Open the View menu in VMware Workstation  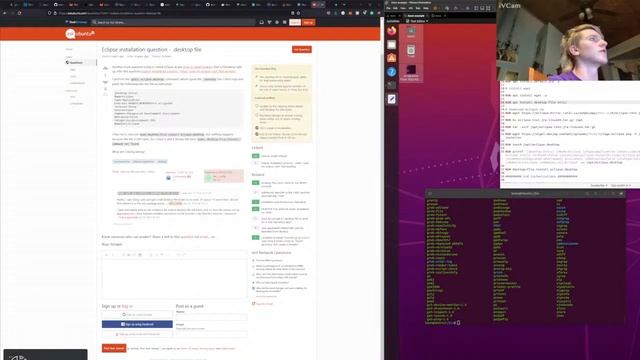[403, 8]
